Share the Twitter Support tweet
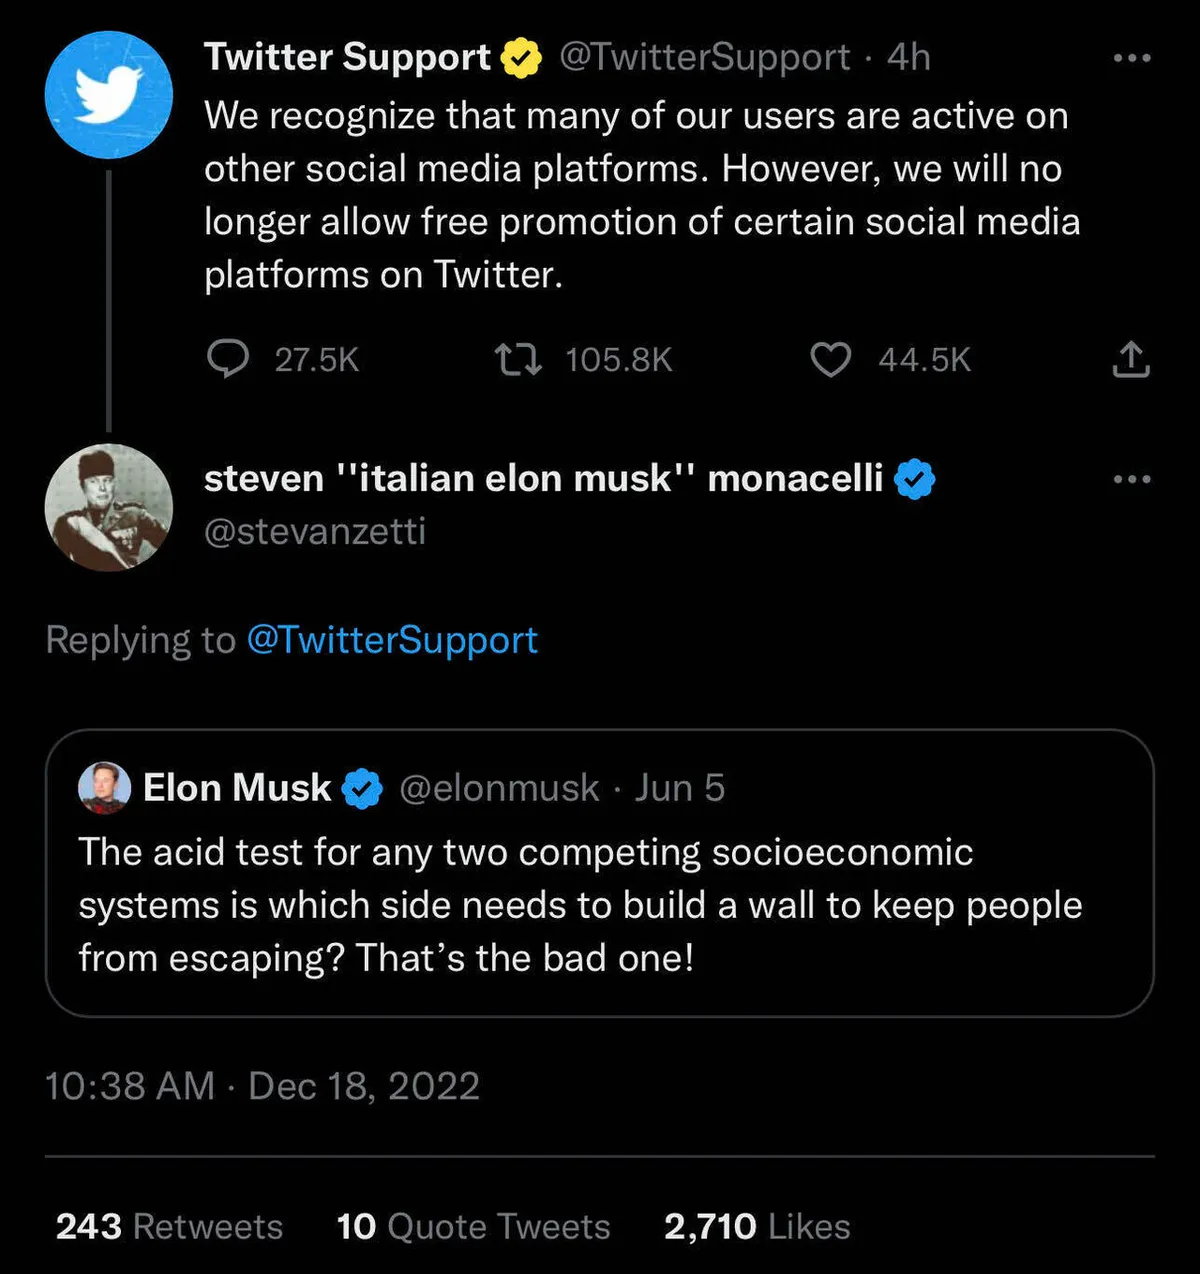 point(1131,359)
